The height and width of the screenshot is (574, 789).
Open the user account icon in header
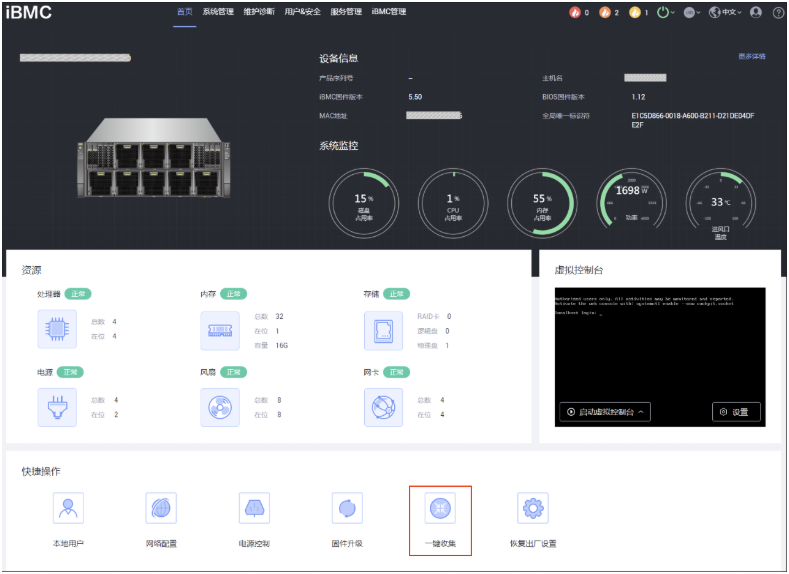click(x=755, y=13)
